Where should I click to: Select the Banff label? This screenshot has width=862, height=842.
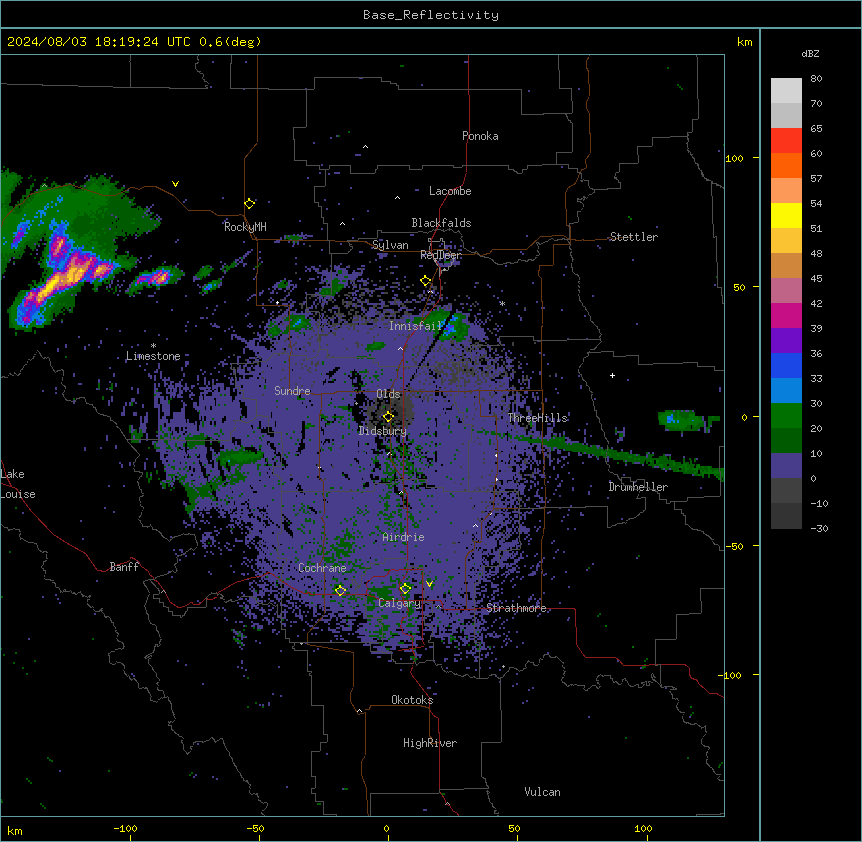[124, 567]
